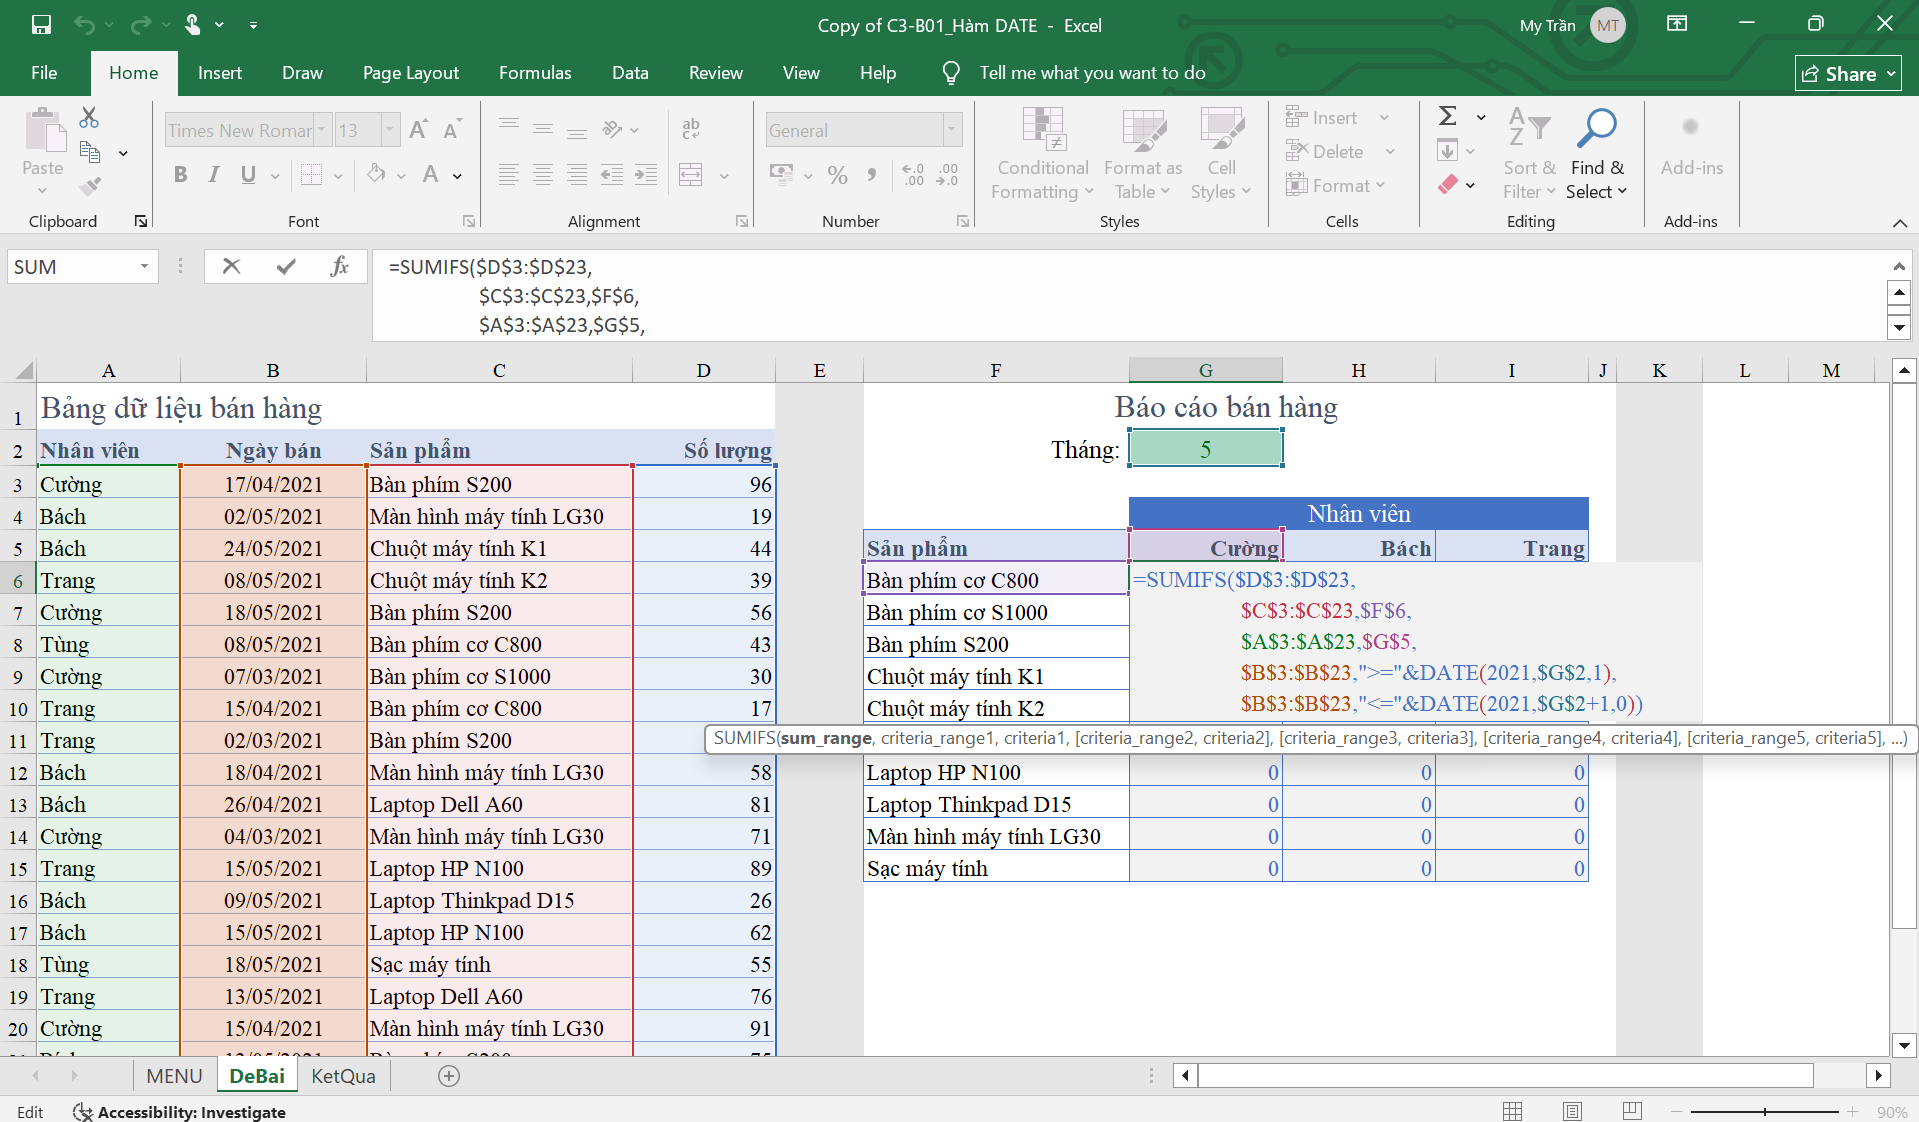Collapse the formula bar with chevron
This screenshot has width=1919, height=1122.
point(1898,266)
